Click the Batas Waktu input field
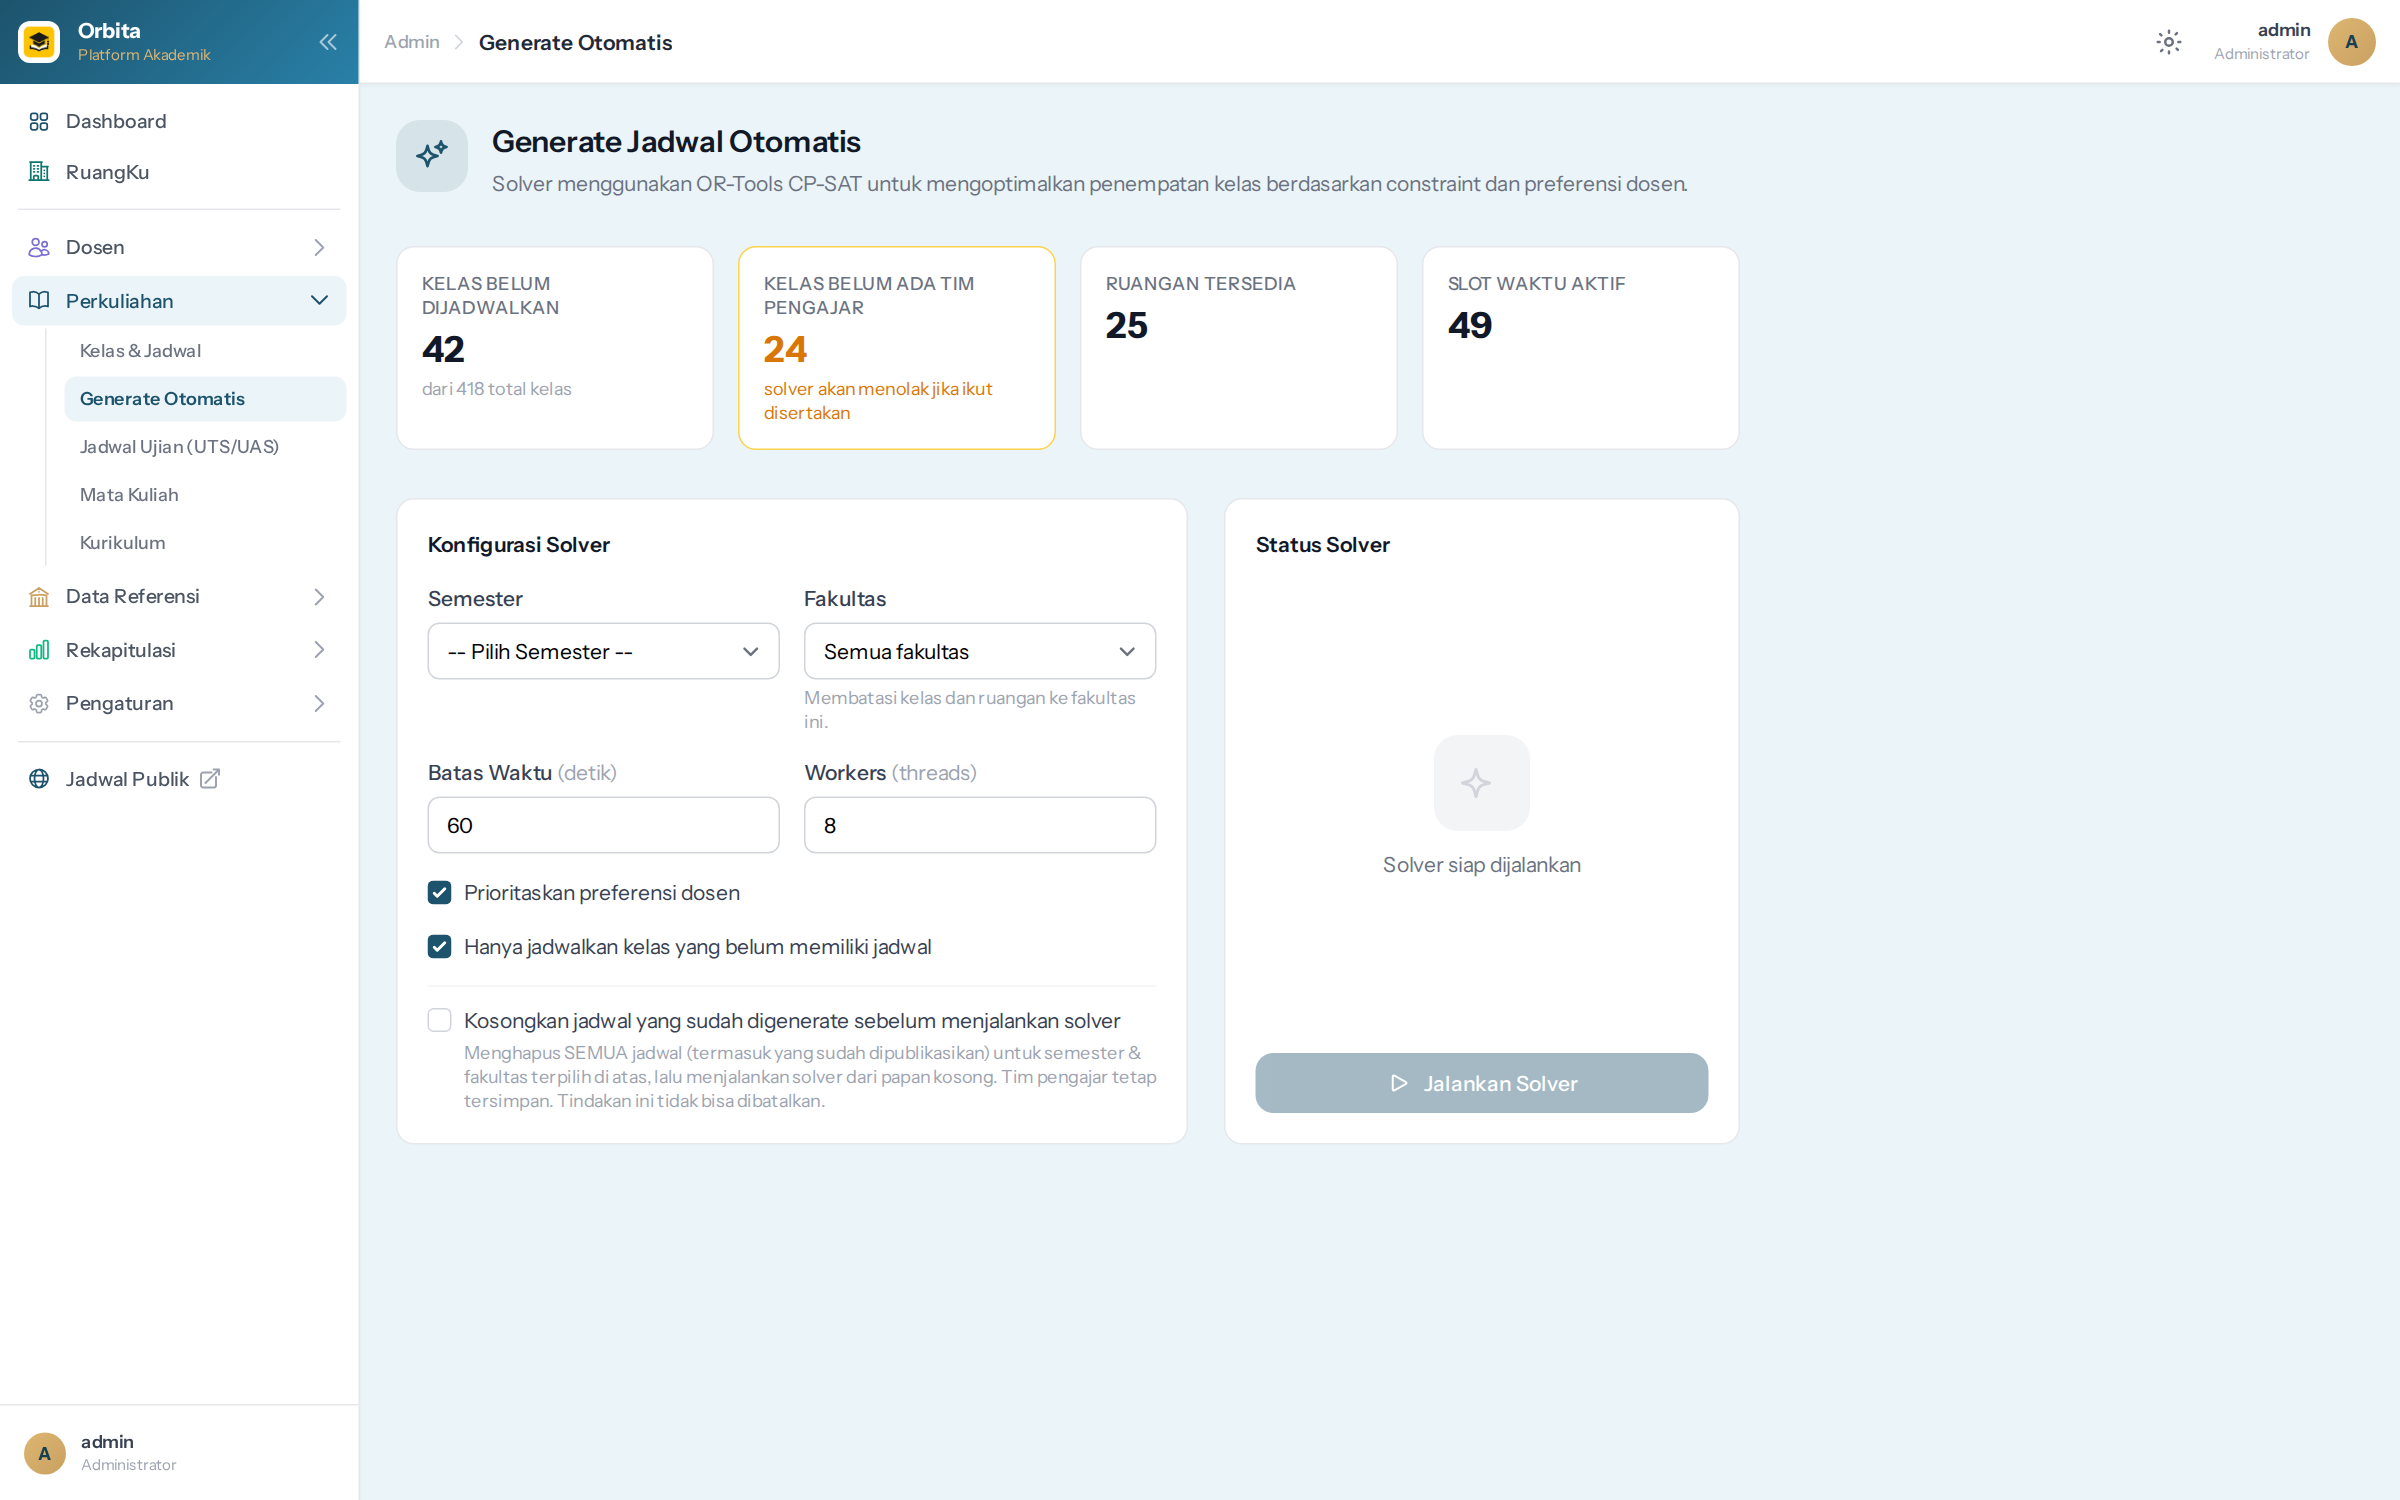This screenshot has height=1500, width=2400. (x=603, y=826)
